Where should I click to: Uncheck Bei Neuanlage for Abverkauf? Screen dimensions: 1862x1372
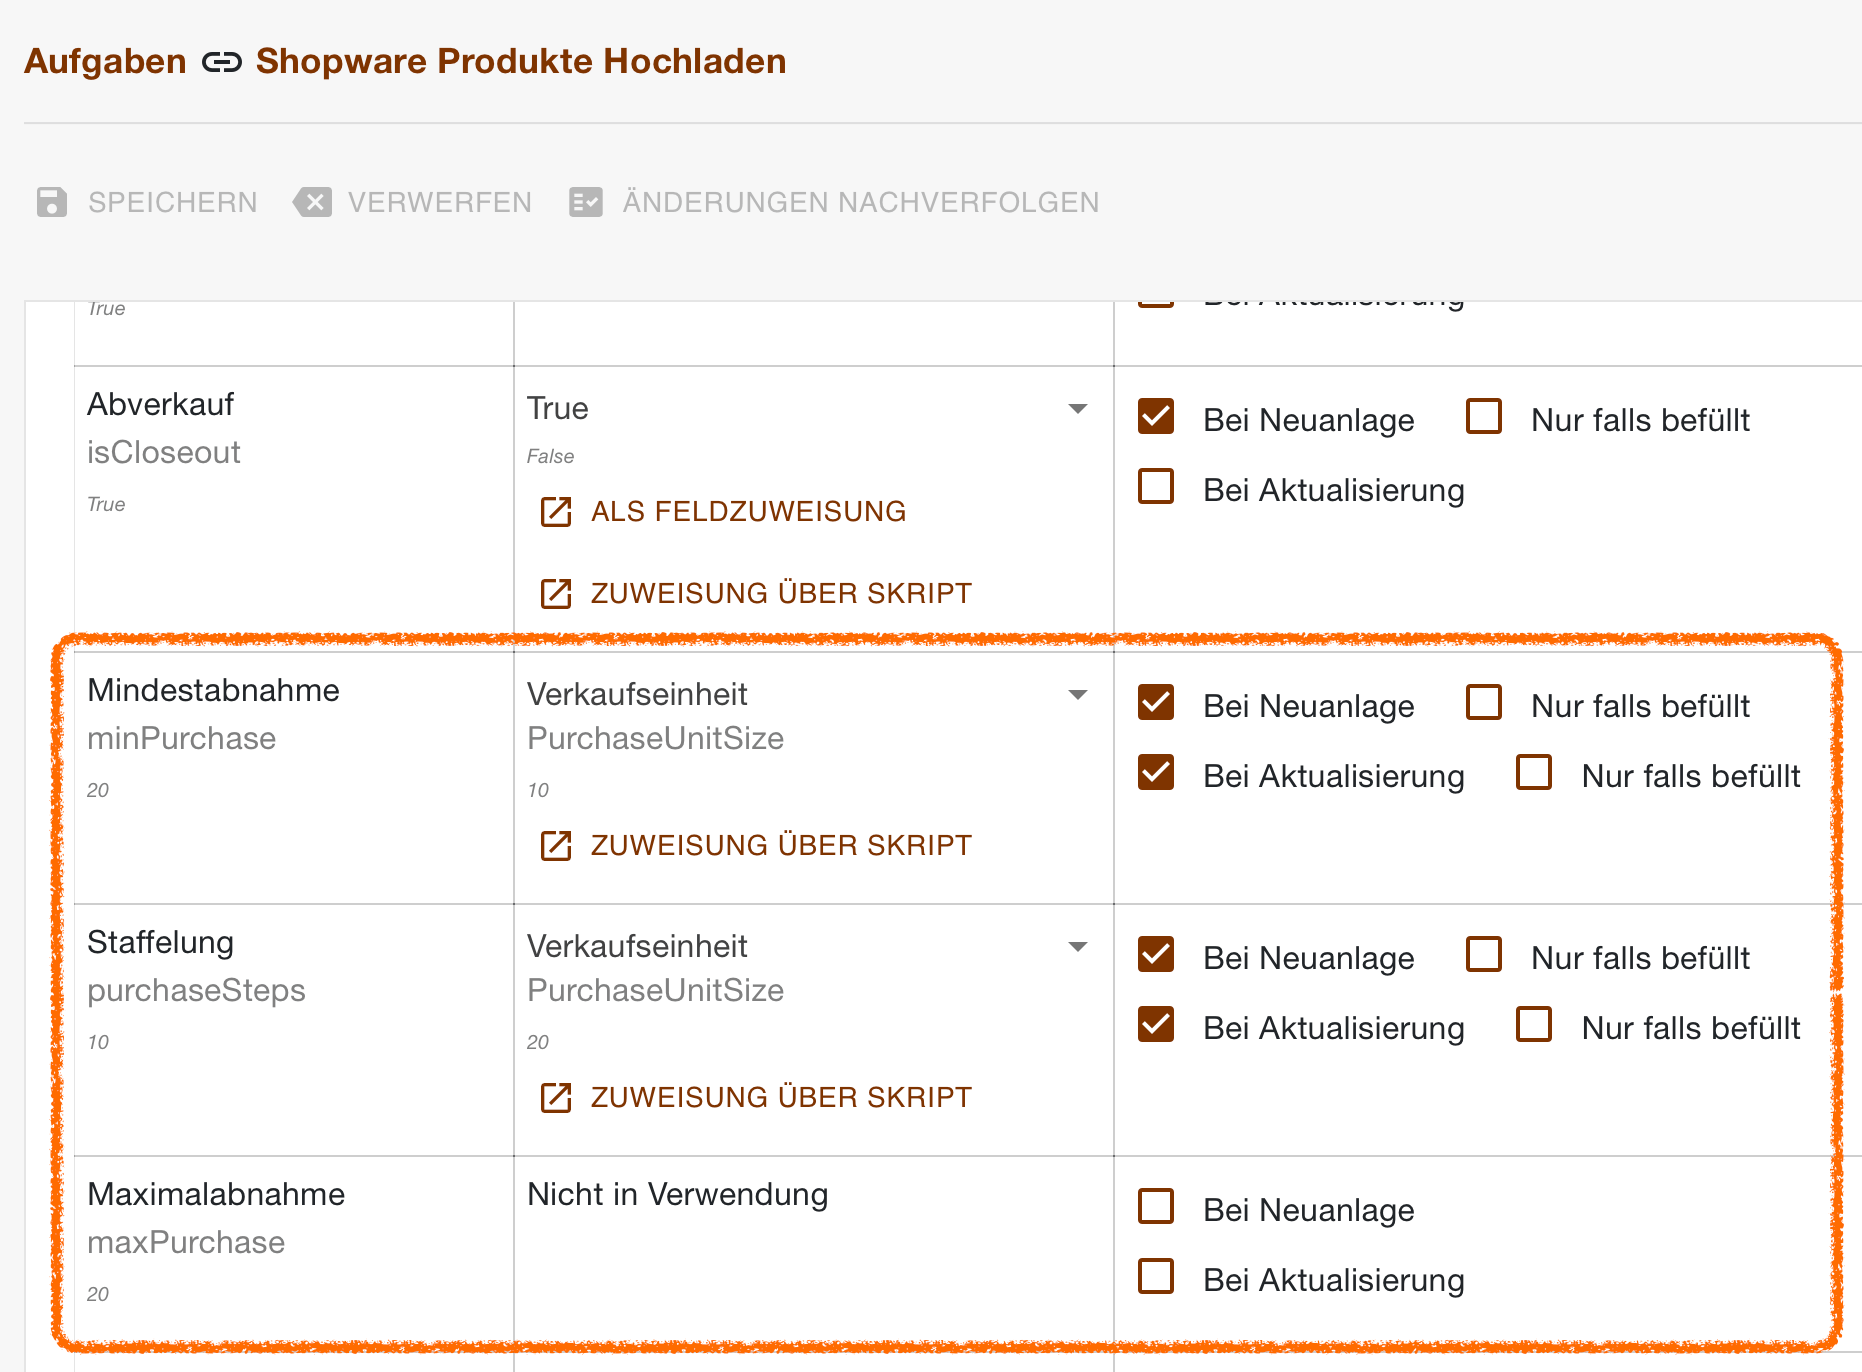1156,416
